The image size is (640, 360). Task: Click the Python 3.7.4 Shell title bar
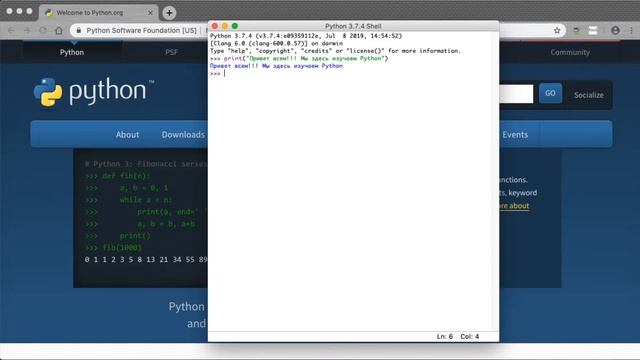tap(353, 26)
